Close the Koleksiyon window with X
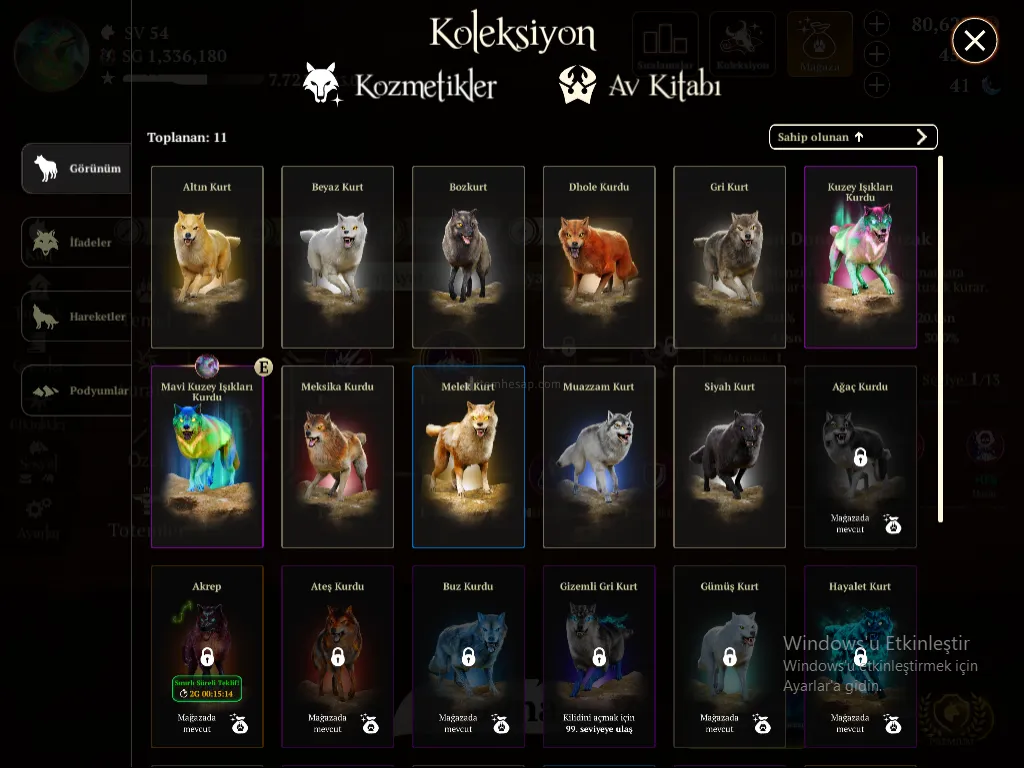This screenshot has height=768, width=1024. (974, 40)
